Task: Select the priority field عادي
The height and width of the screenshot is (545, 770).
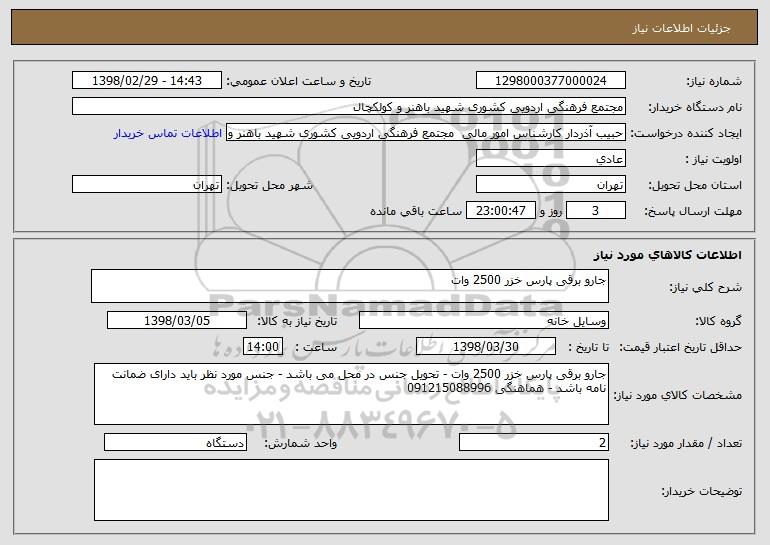Action: point(550,159)
